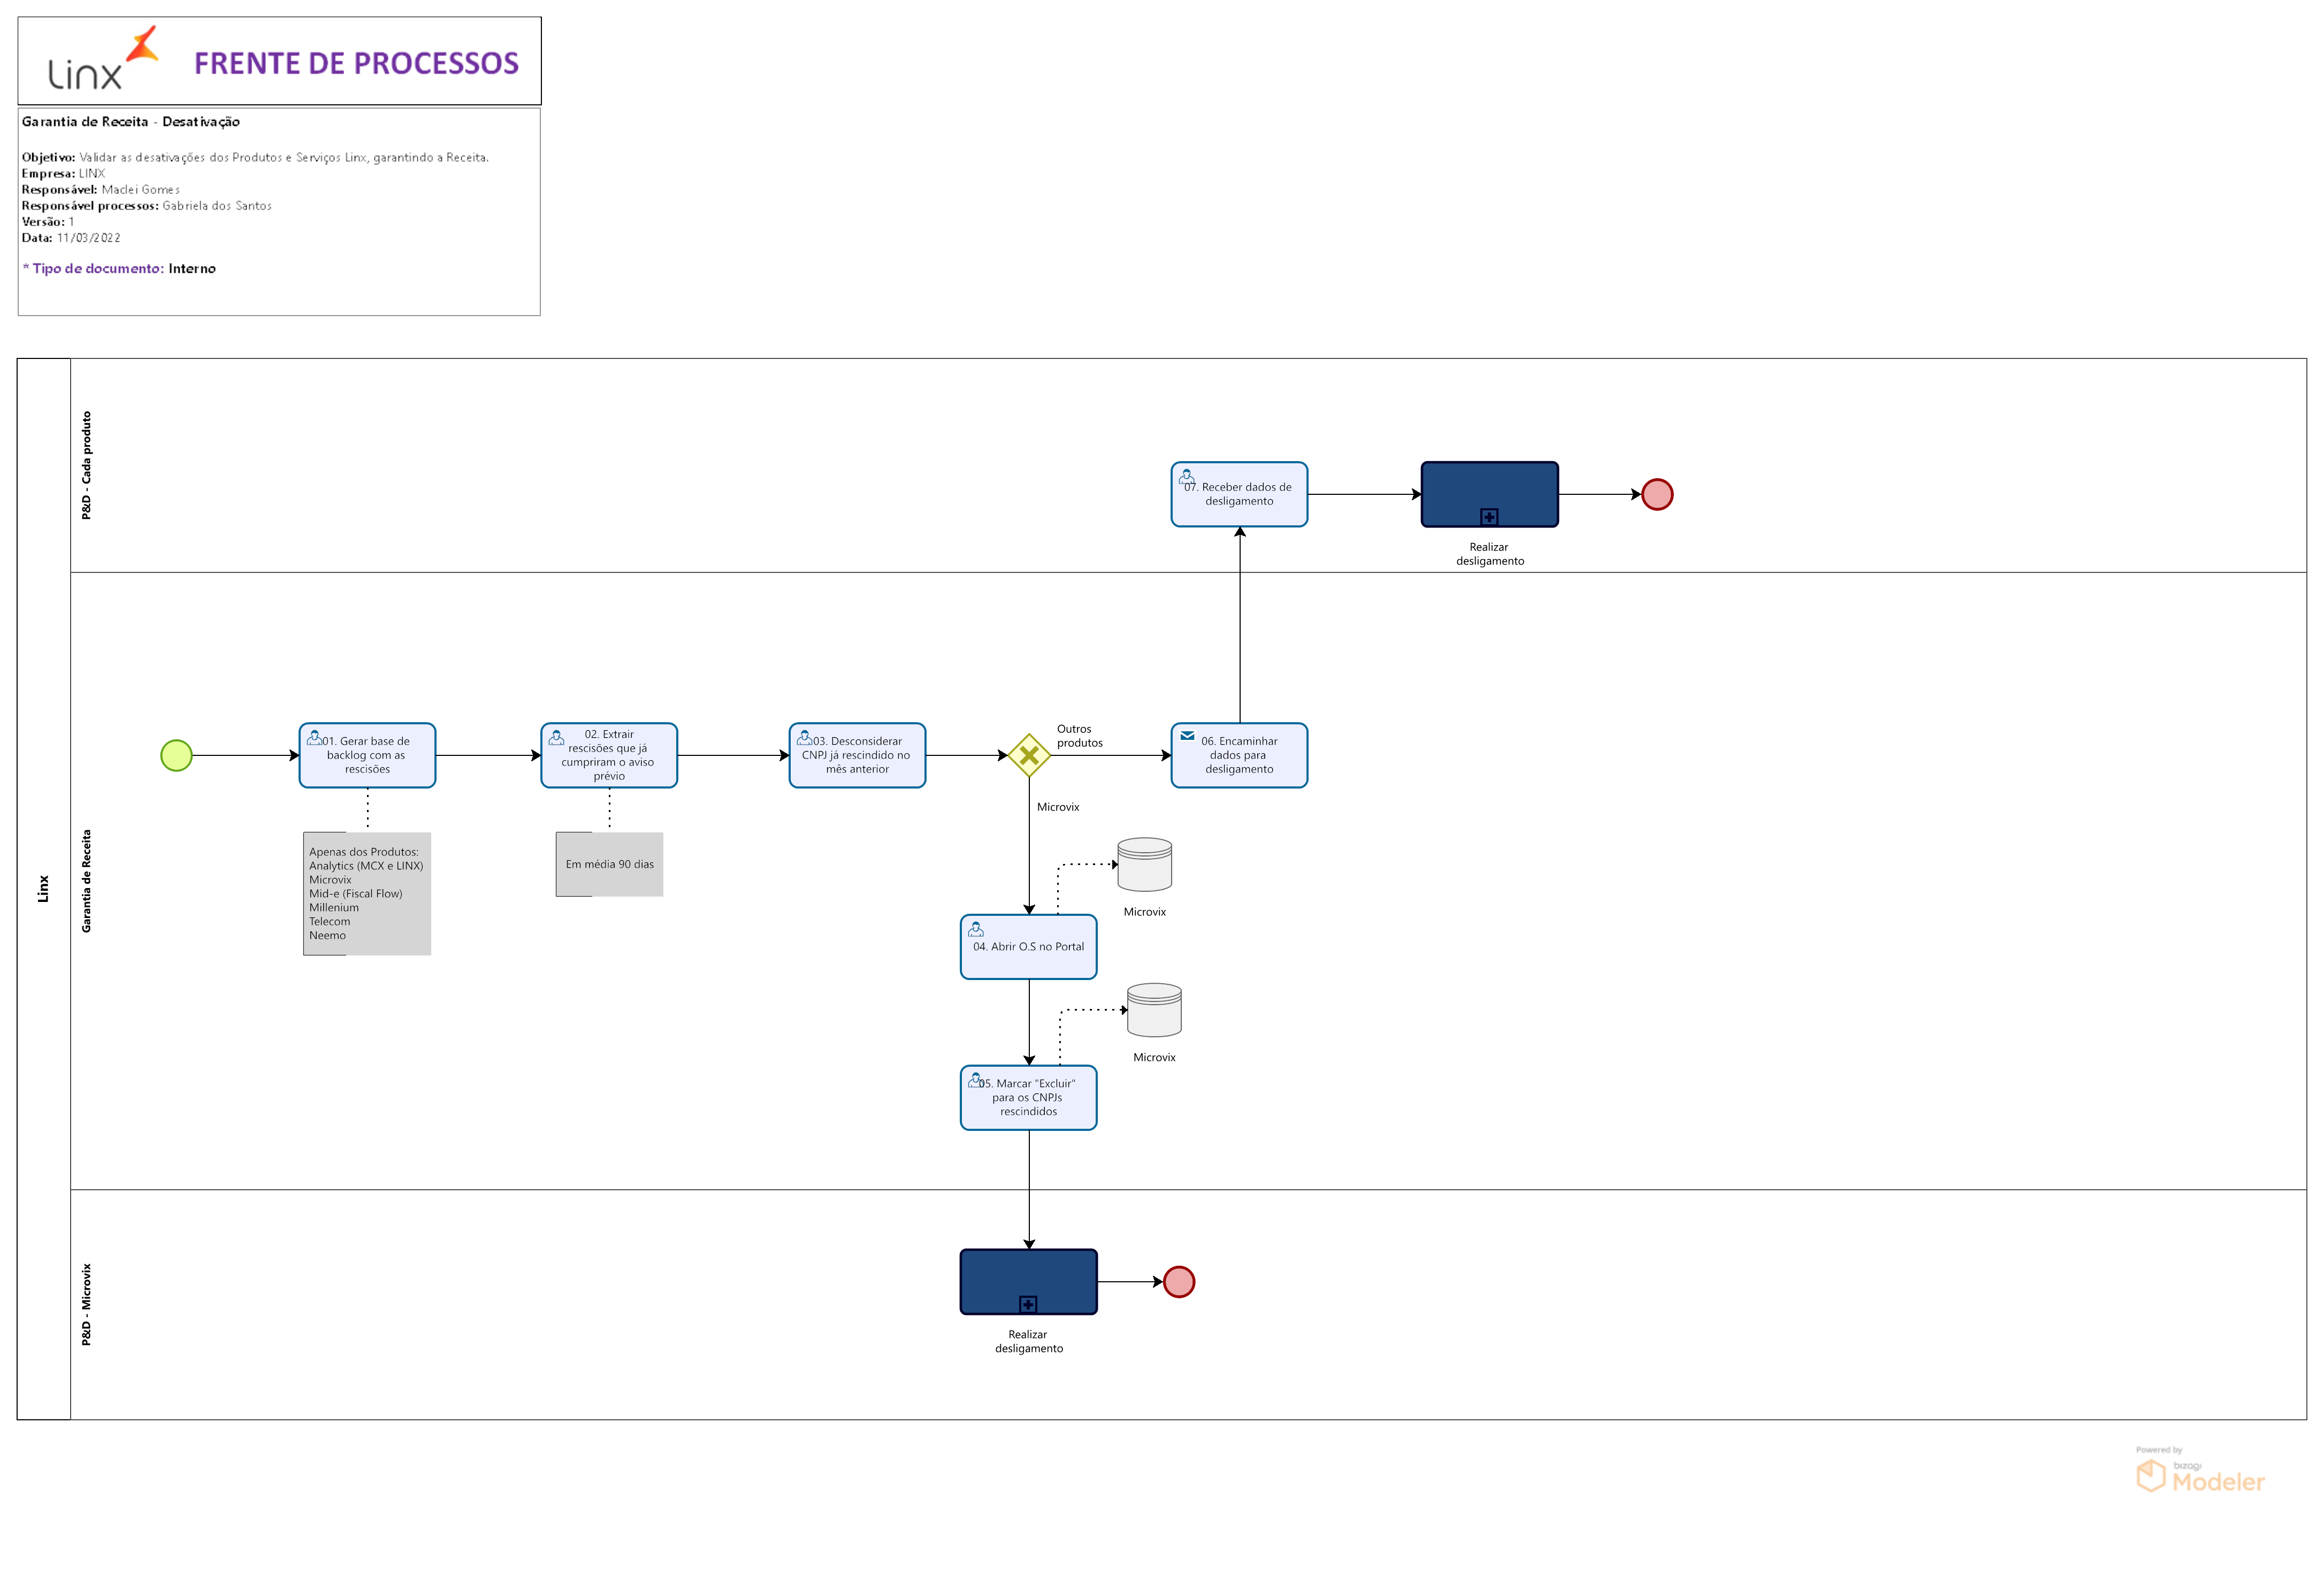
Task: Click the lower Microvix database cylinder icon
Action: click(1154, 1010)
